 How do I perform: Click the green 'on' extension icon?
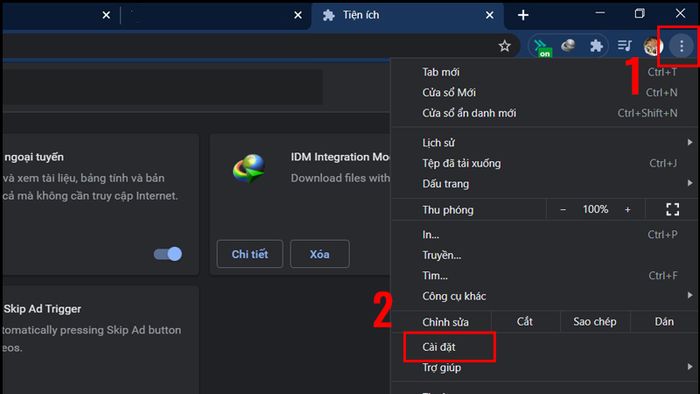click(x=542, y=47)
